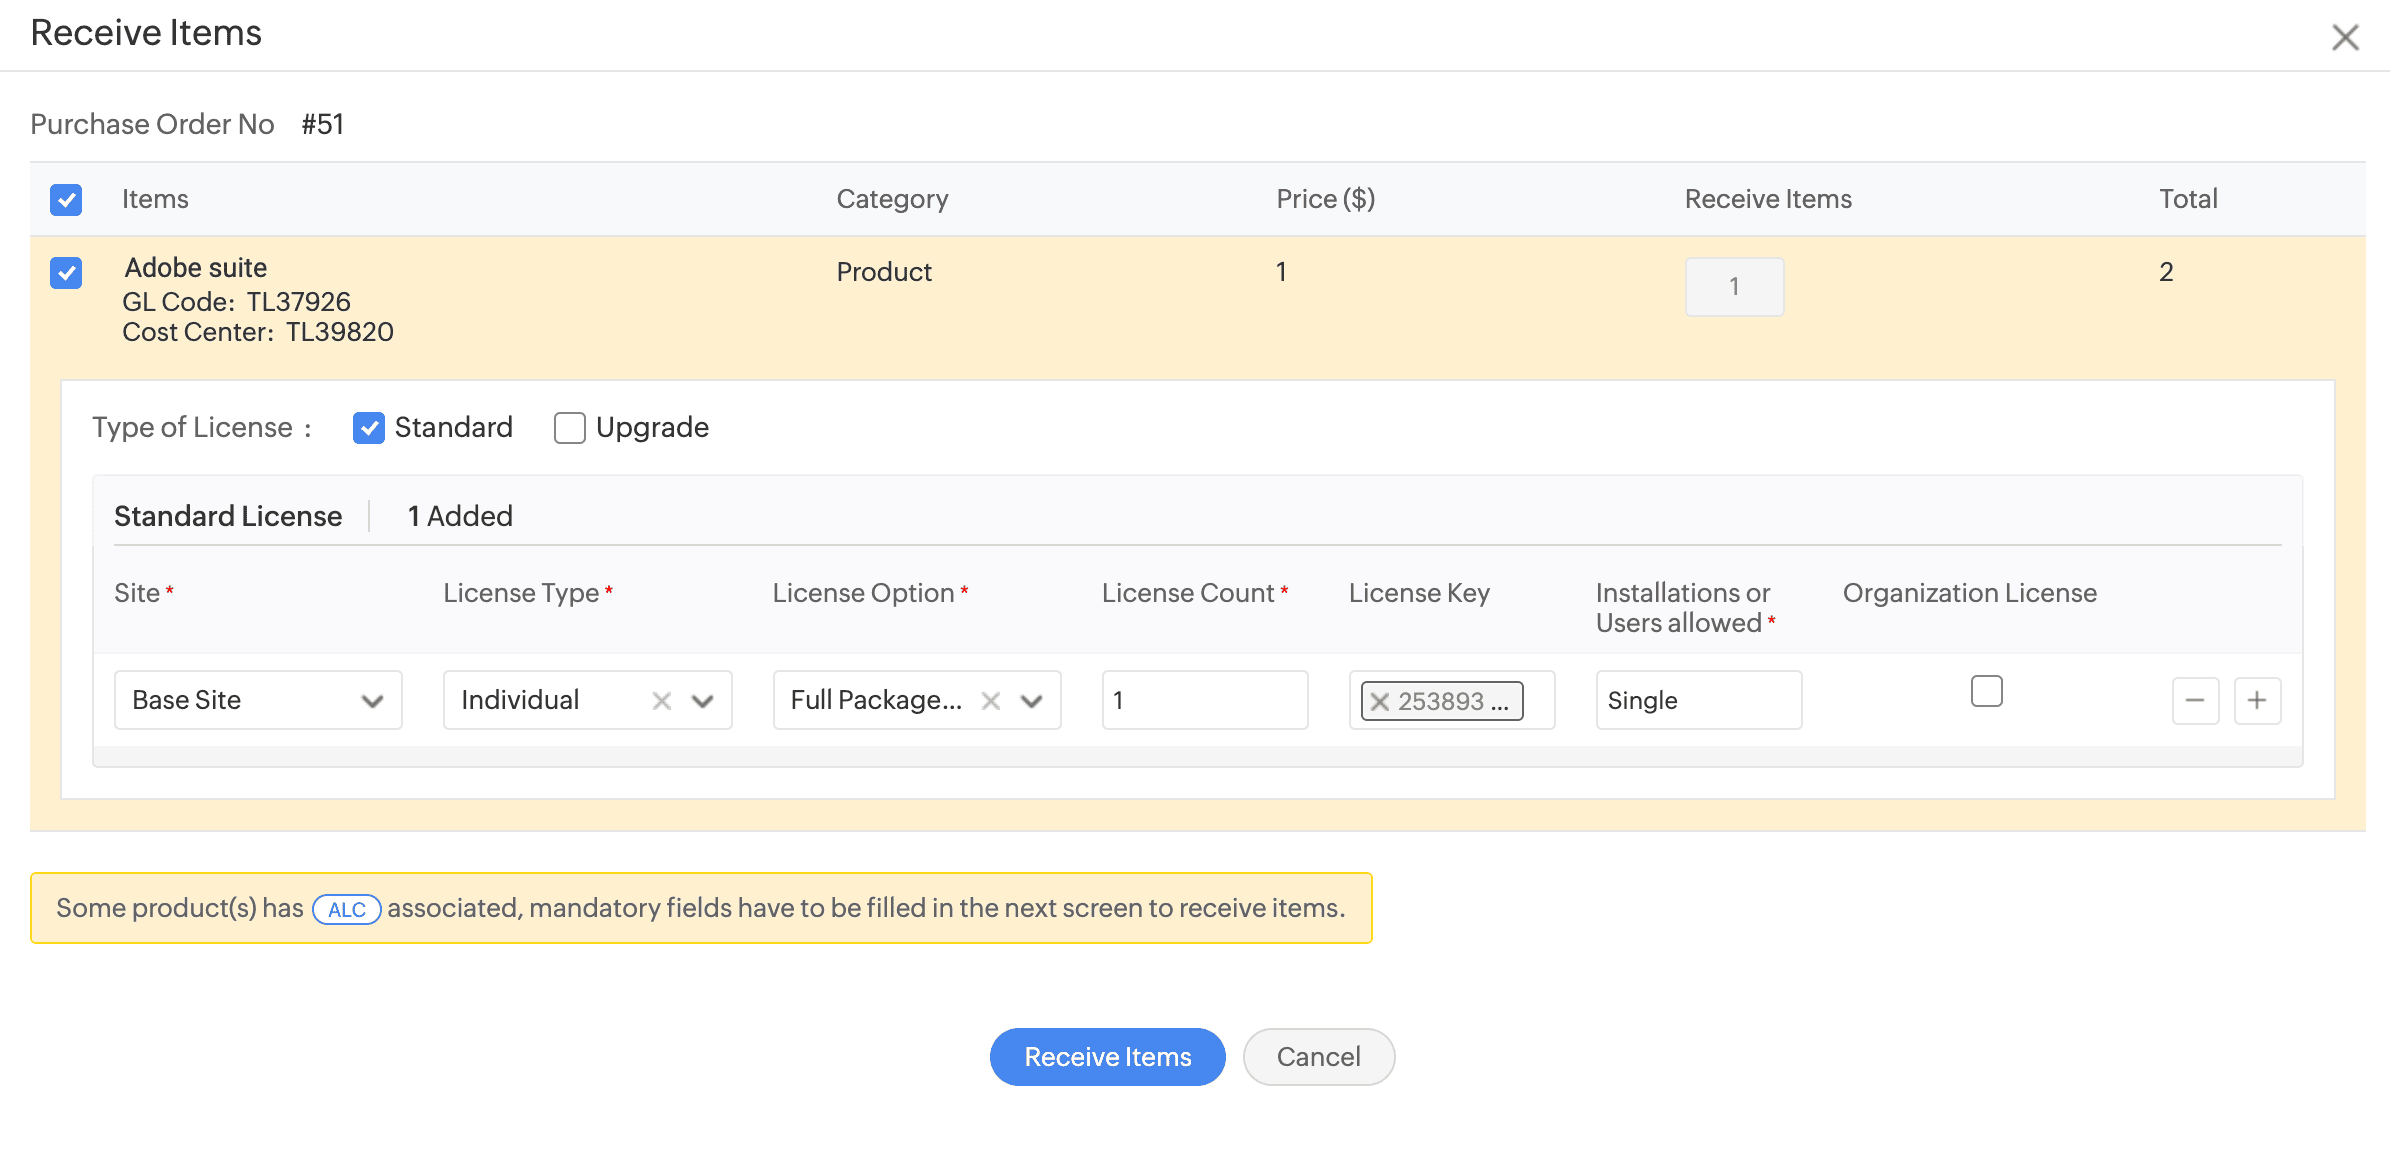Select the Standard License tab
2390x1176 pixels.
click(x=228, y=516)
